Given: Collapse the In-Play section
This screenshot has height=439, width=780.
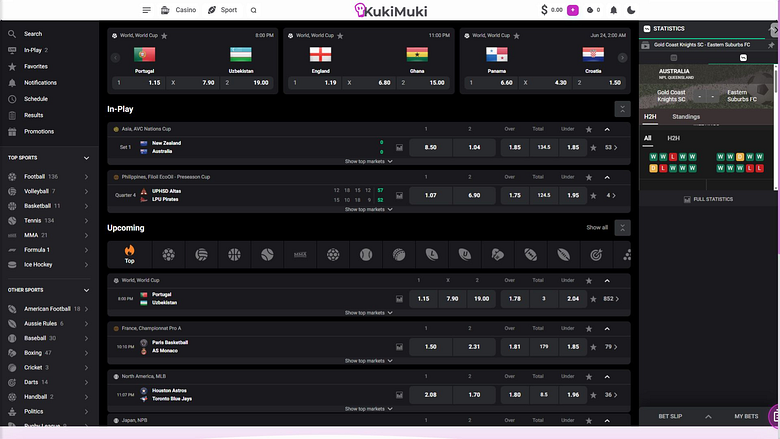Looking at the screenshot, I should point(622,109).
